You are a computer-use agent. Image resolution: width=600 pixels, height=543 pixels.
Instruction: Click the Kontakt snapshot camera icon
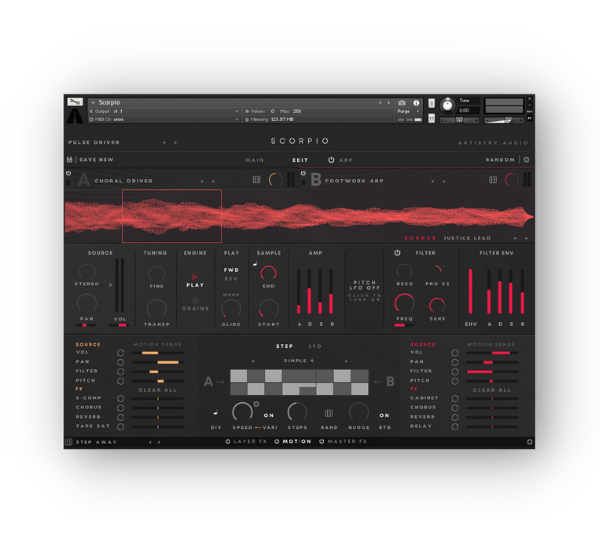(401, 102)
